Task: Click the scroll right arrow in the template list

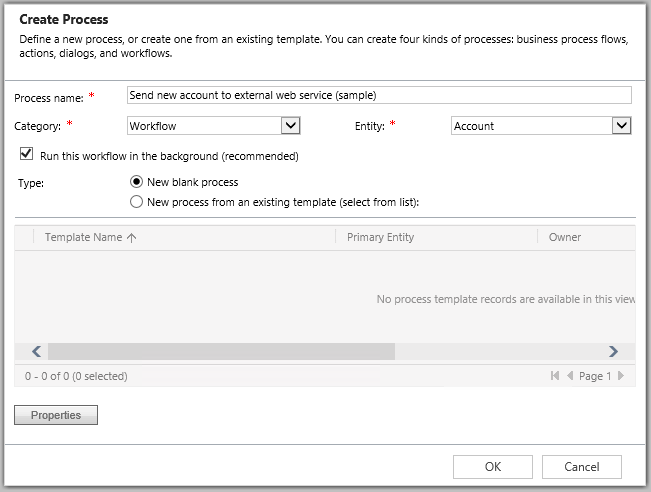Action: (x=613, y=352)
